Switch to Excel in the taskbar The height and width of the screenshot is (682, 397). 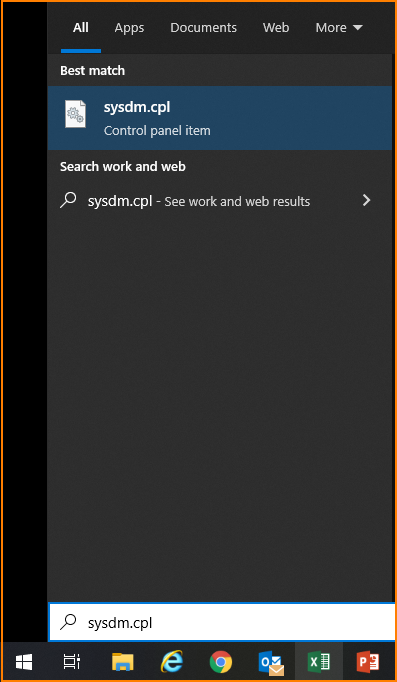(319, 662)
